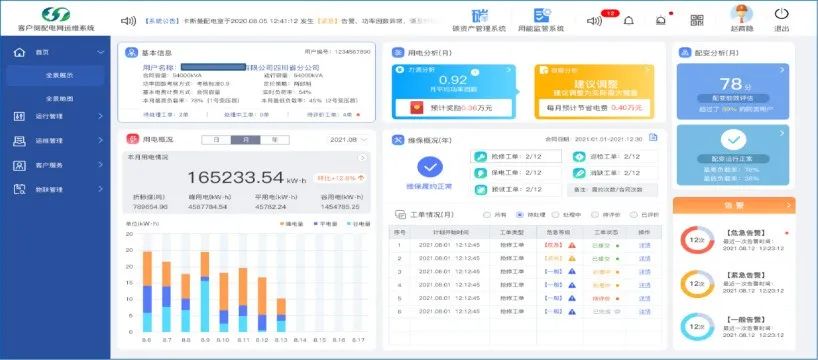Open 详情 link for row 3
The image size is (818, 360).
pos(645,271)
